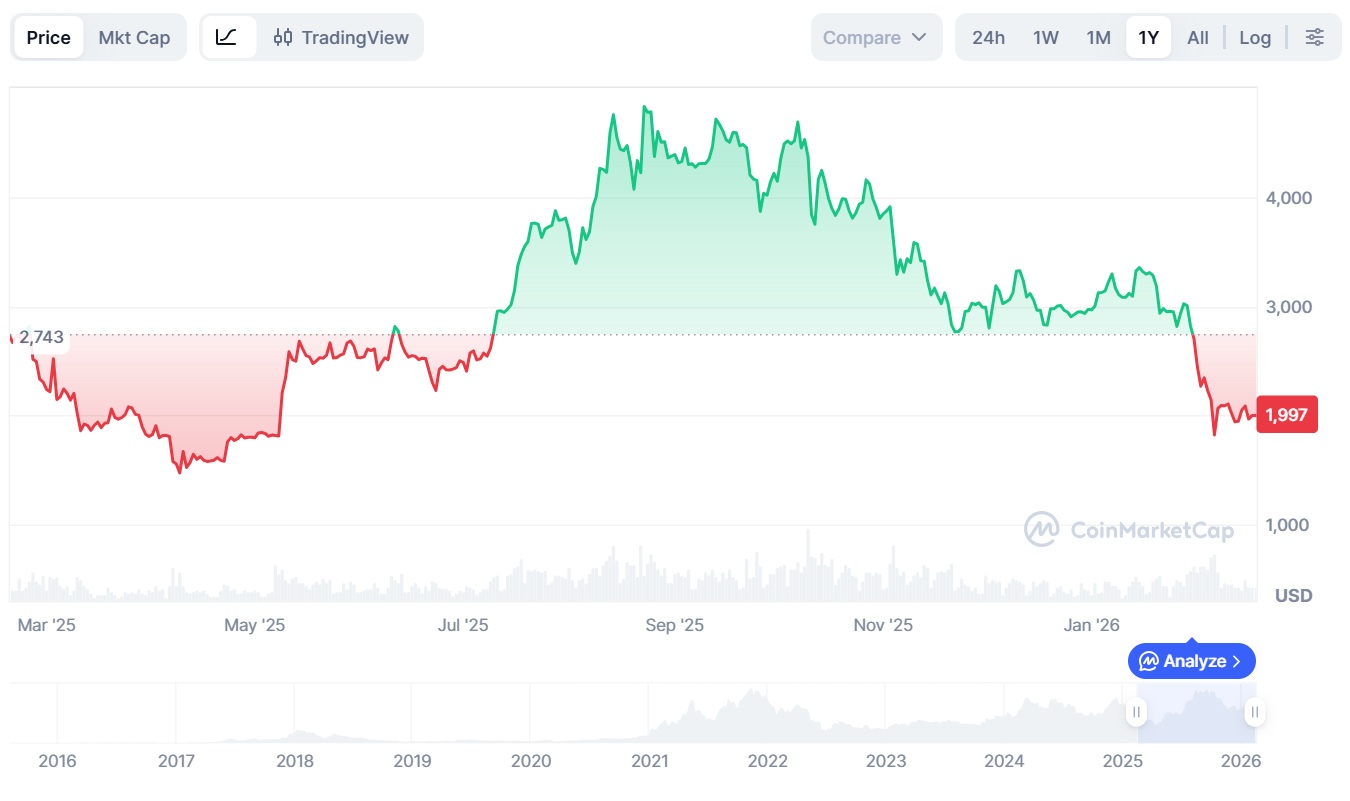Switch to Mkt Cap view
Viewport: 1350px width, 801px height.
[134, 37]
